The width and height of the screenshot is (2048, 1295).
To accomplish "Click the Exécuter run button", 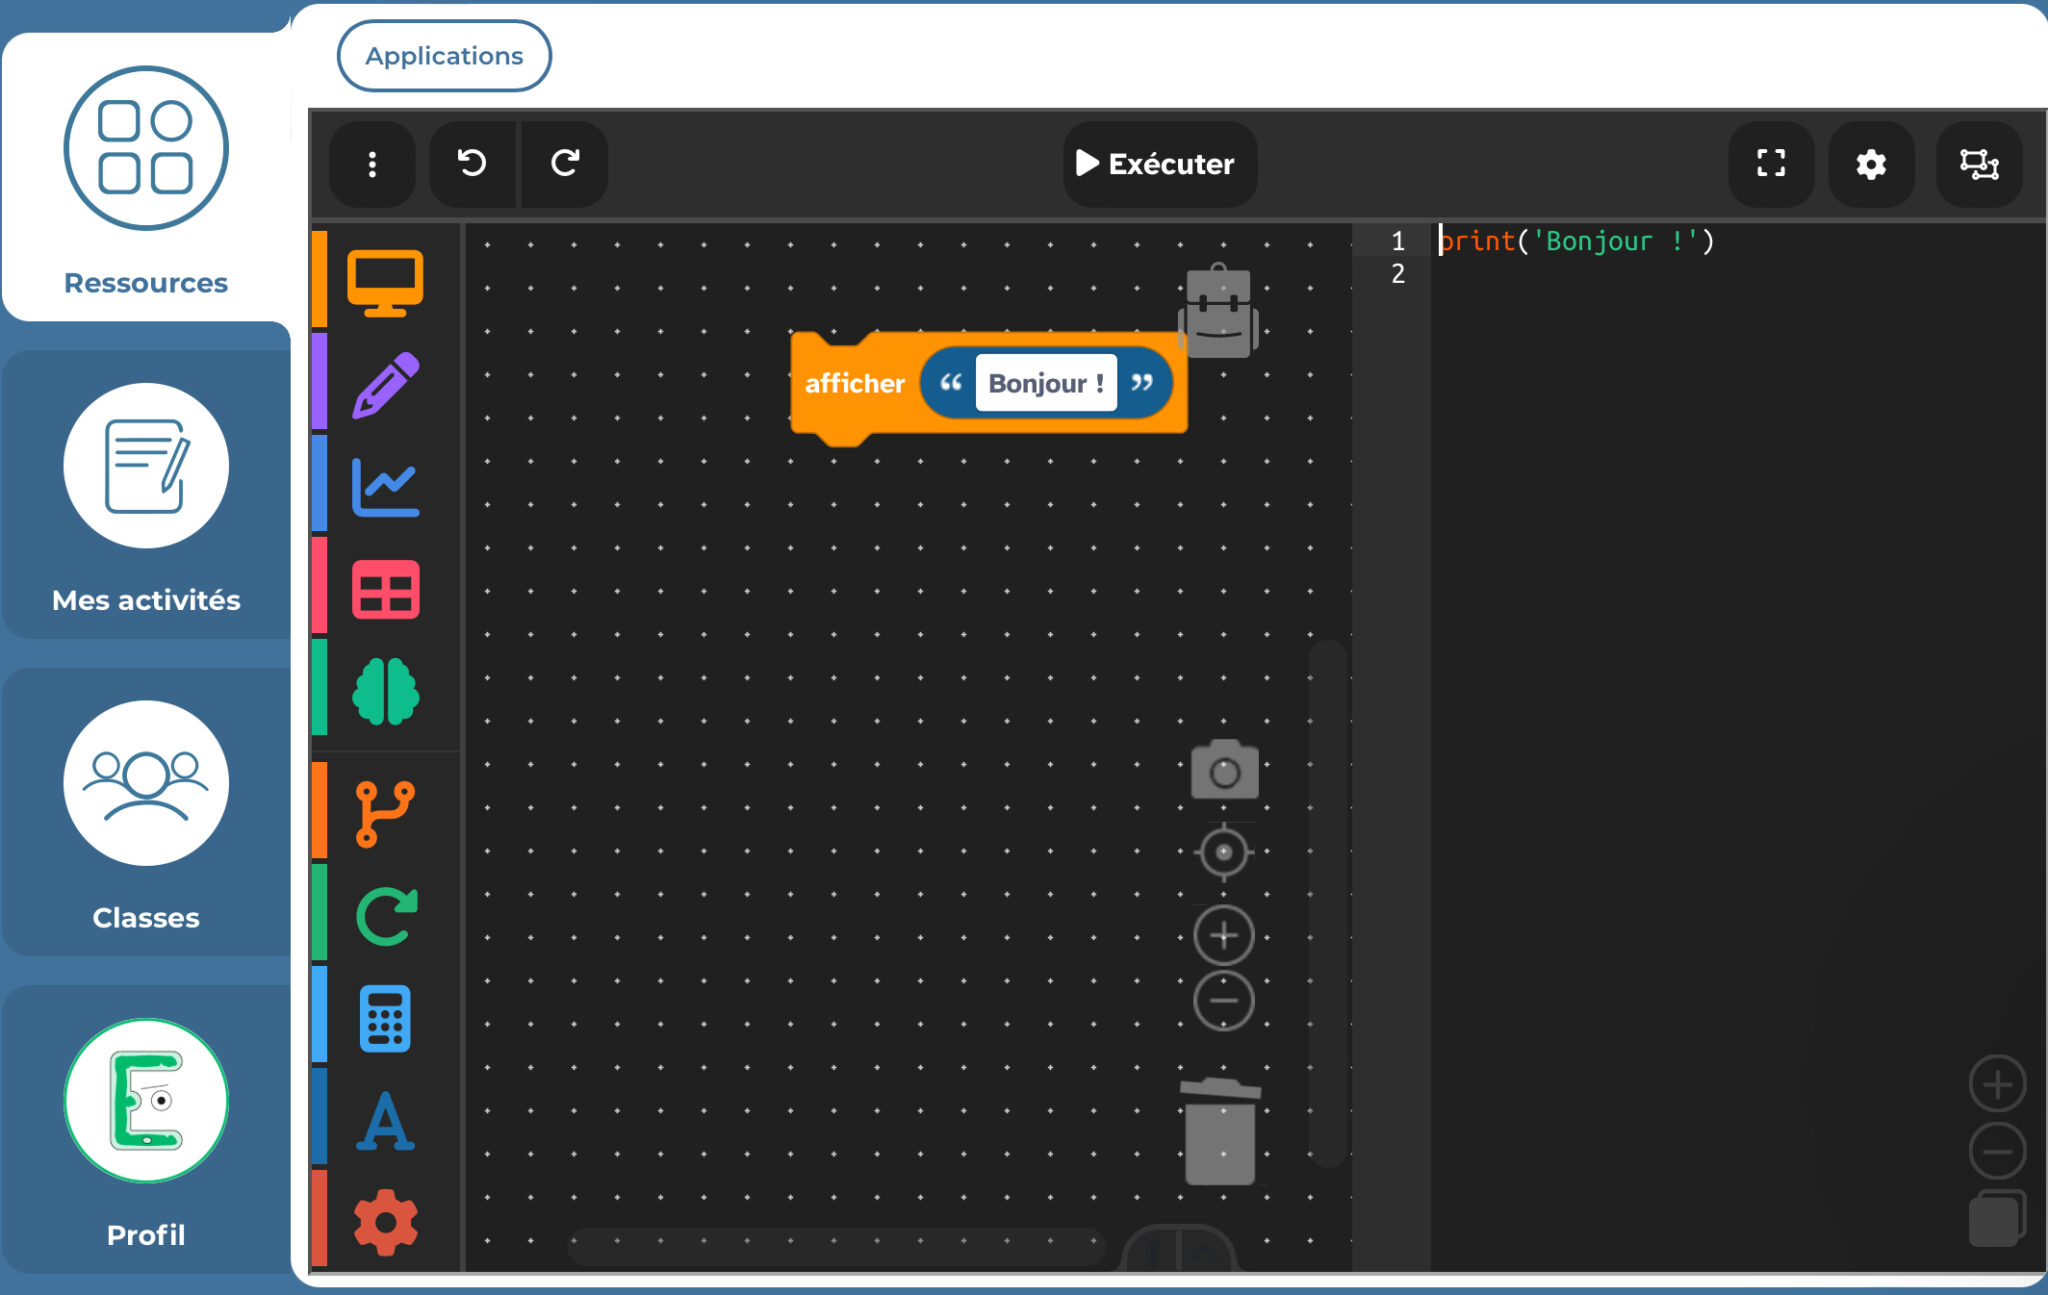I will [1158, 164].
